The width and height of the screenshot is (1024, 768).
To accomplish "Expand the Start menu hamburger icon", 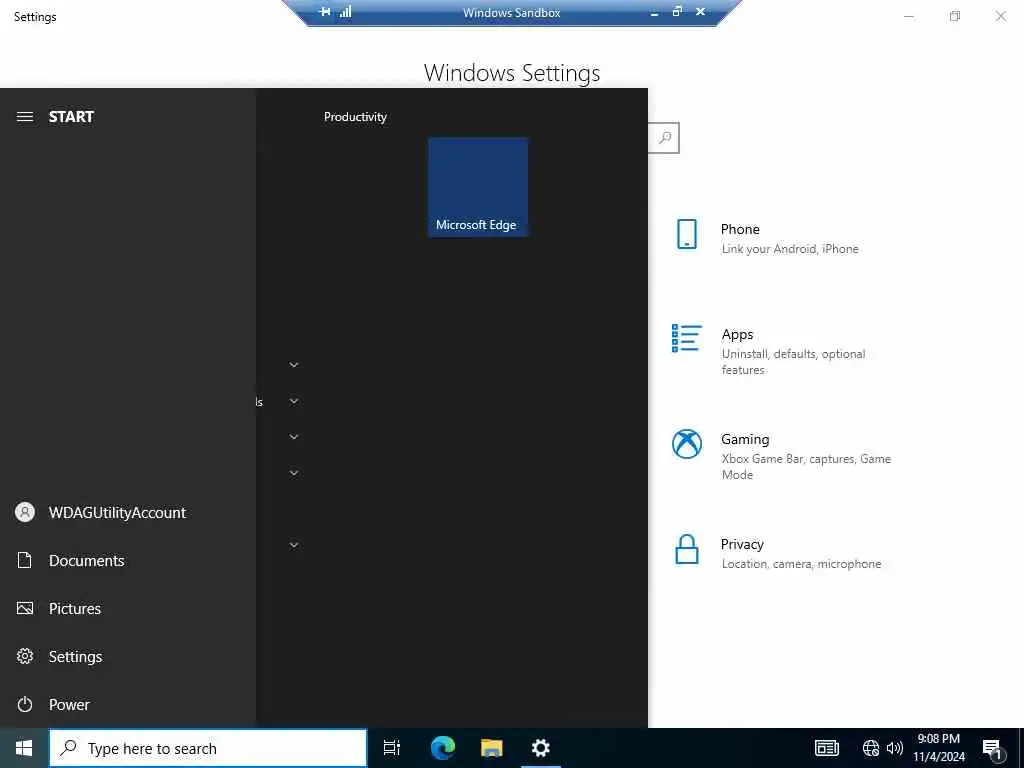I will [25, 117].
